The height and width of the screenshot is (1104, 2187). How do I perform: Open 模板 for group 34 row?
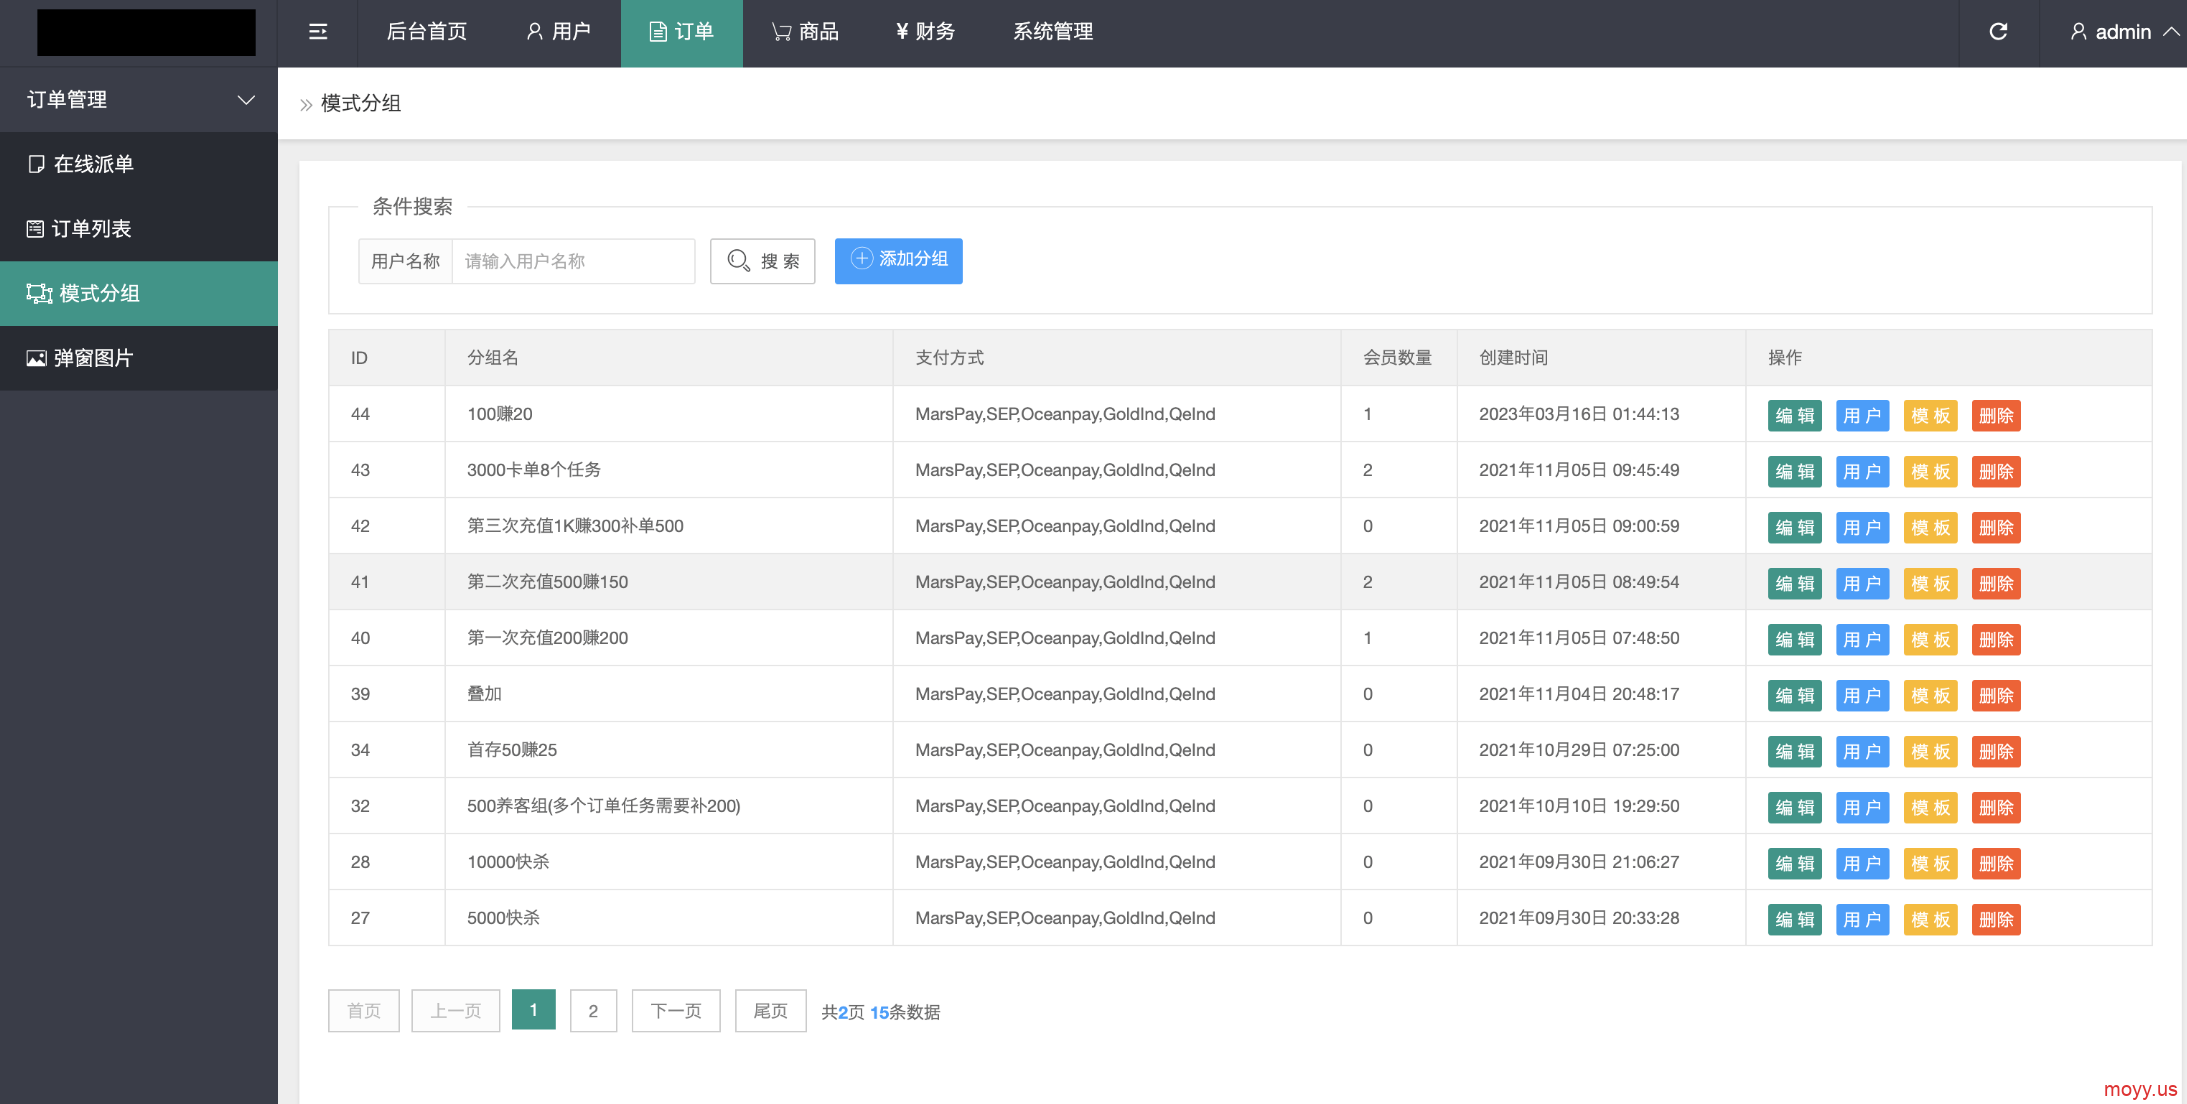tap(1930, 752)
